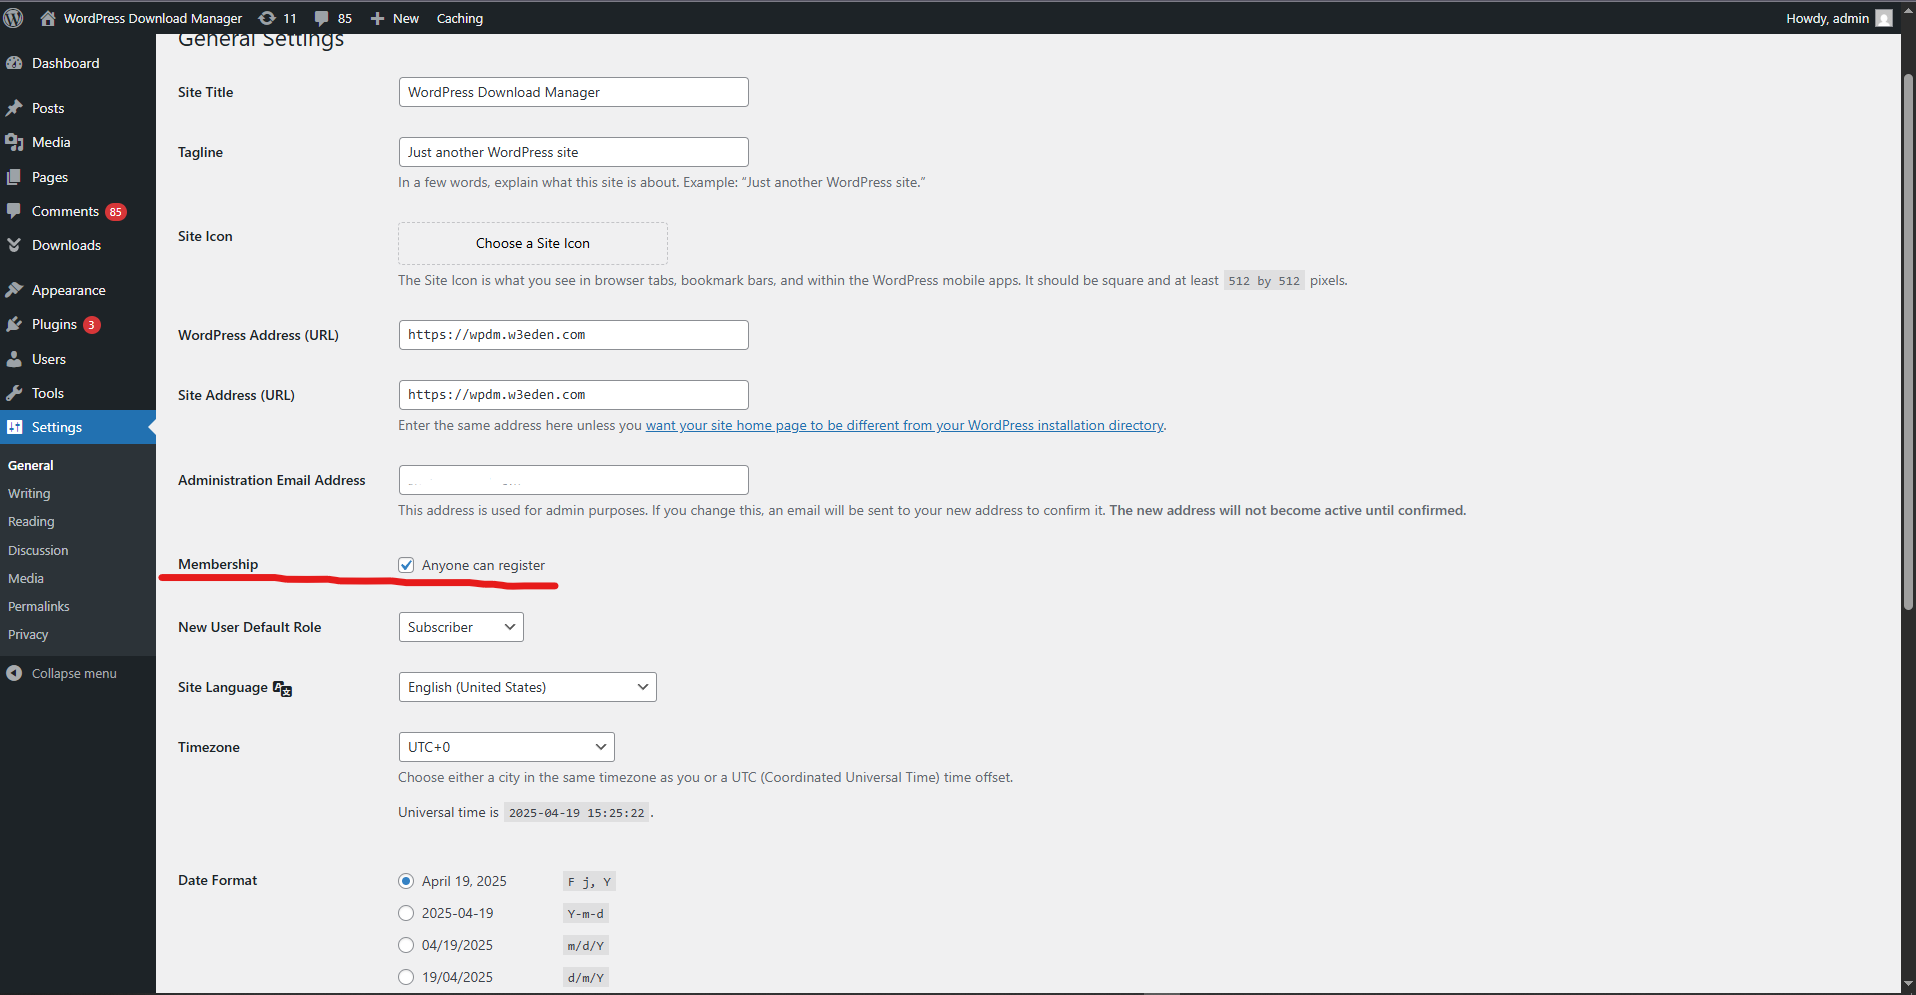The image size is (1916, 995).
Task: Select the 2025-04-19 date format
Action: coord(406,913)
